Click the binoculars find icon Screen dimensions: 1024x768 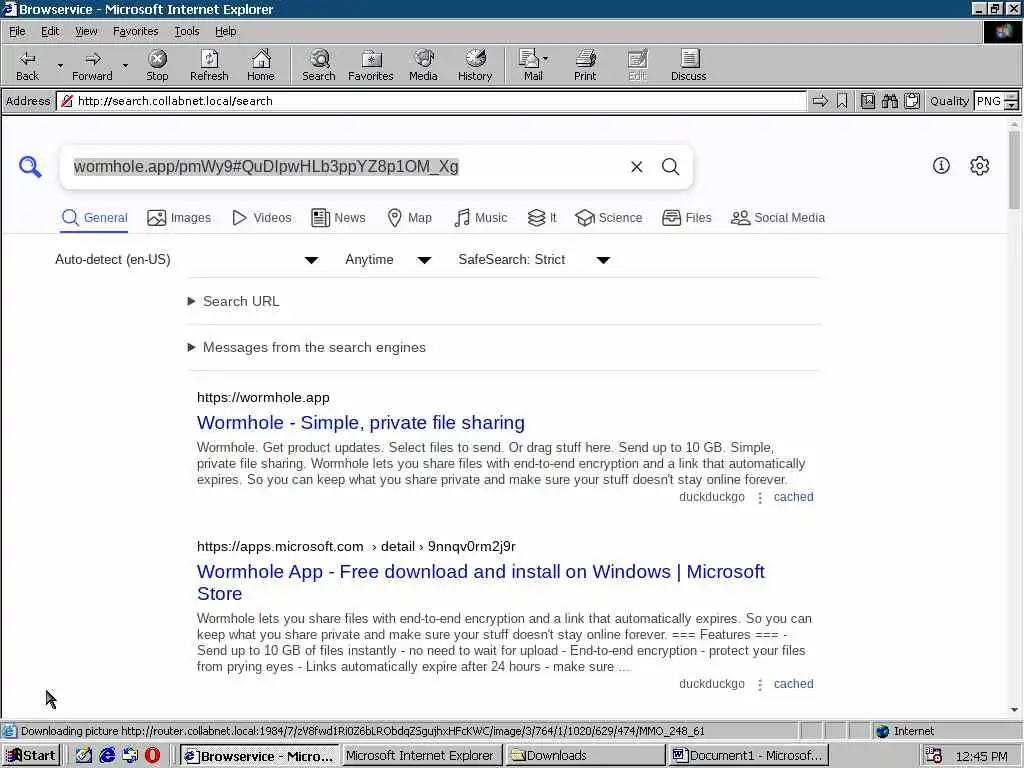coord(889,101)
